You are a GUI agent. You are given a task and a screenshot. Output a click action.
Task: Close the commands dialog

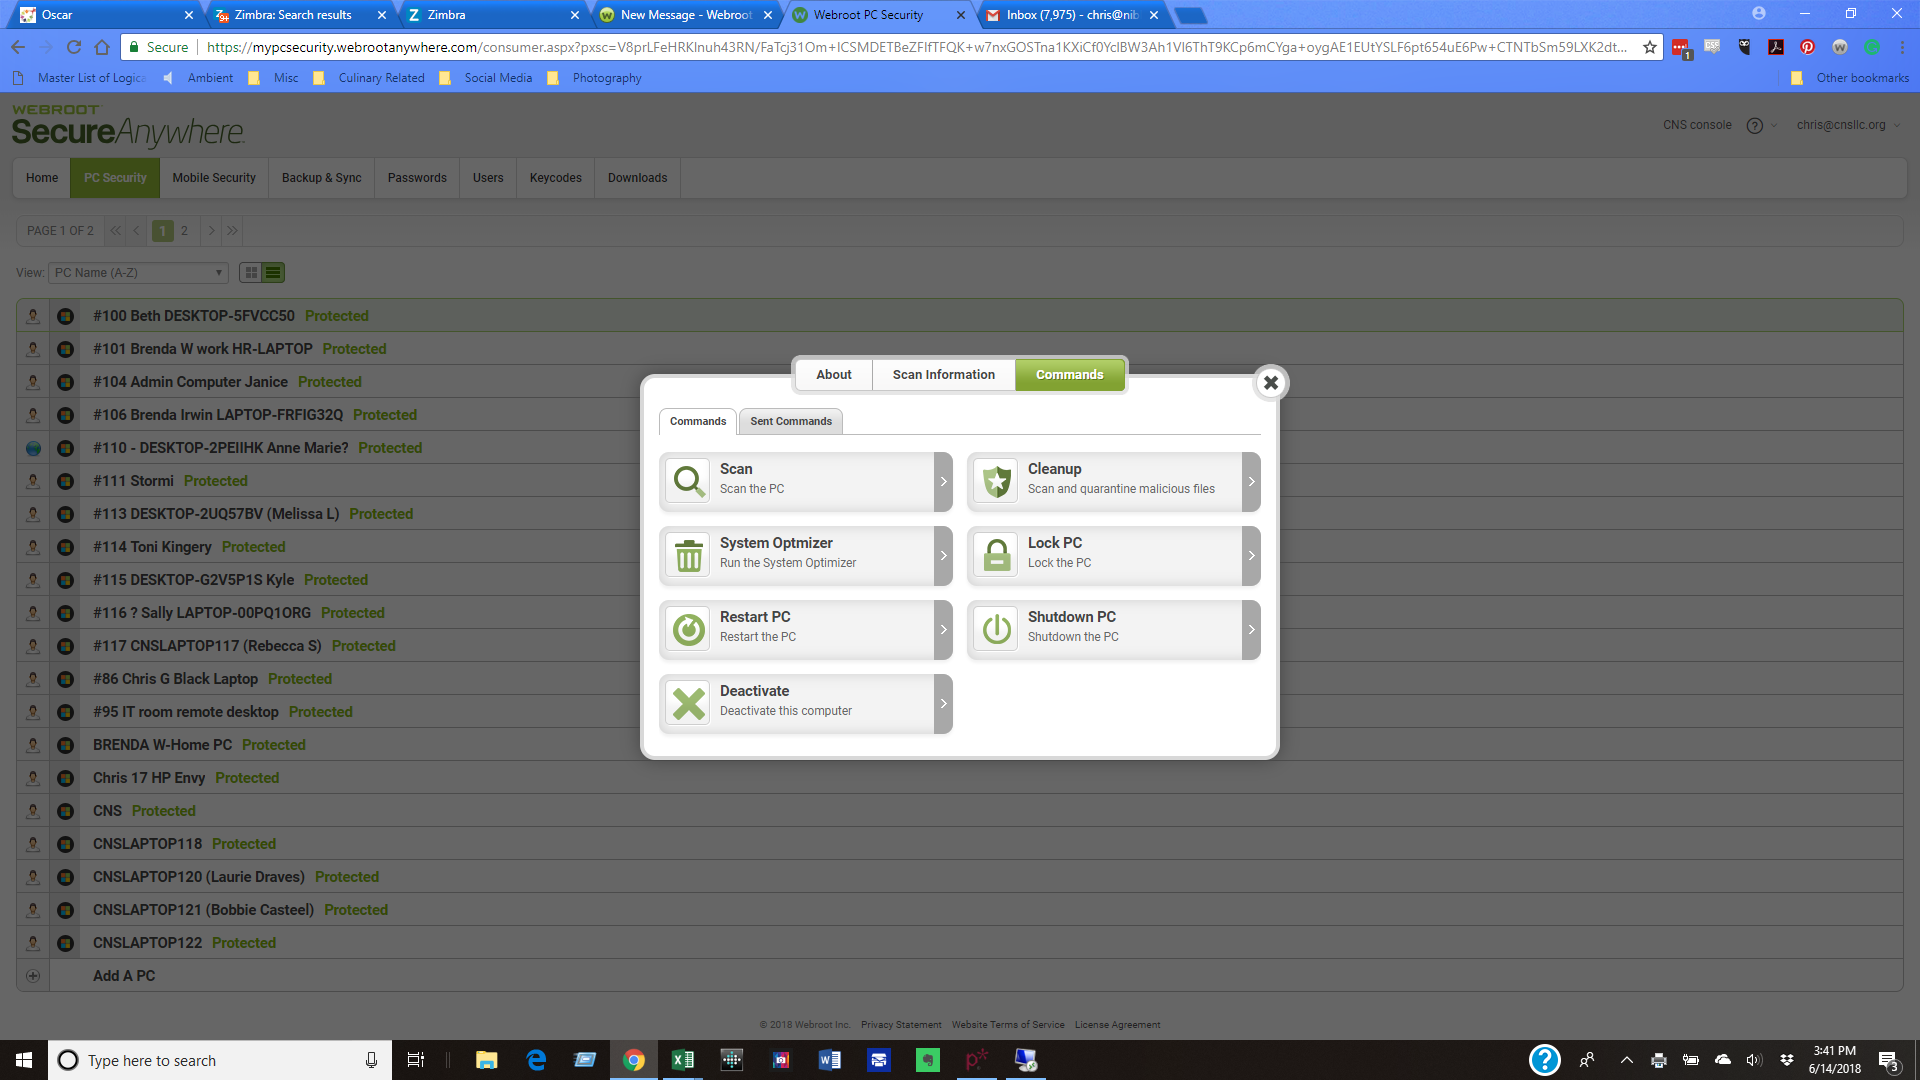[x=1271, y=383]
